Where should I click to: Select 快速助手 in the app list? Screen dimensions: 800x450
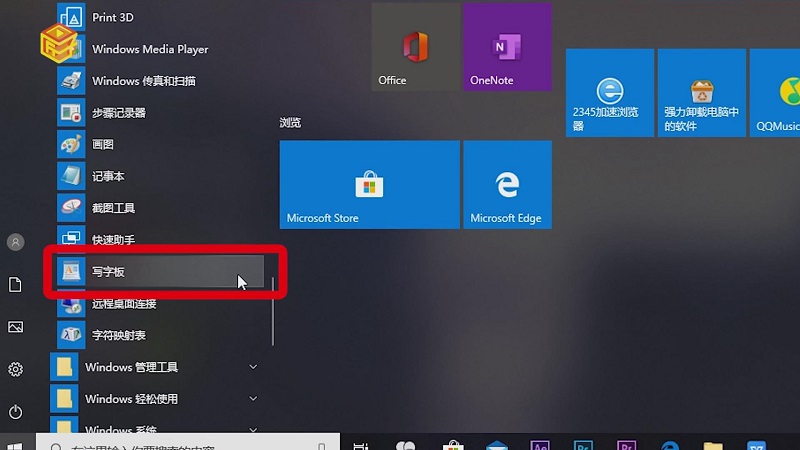113,240
